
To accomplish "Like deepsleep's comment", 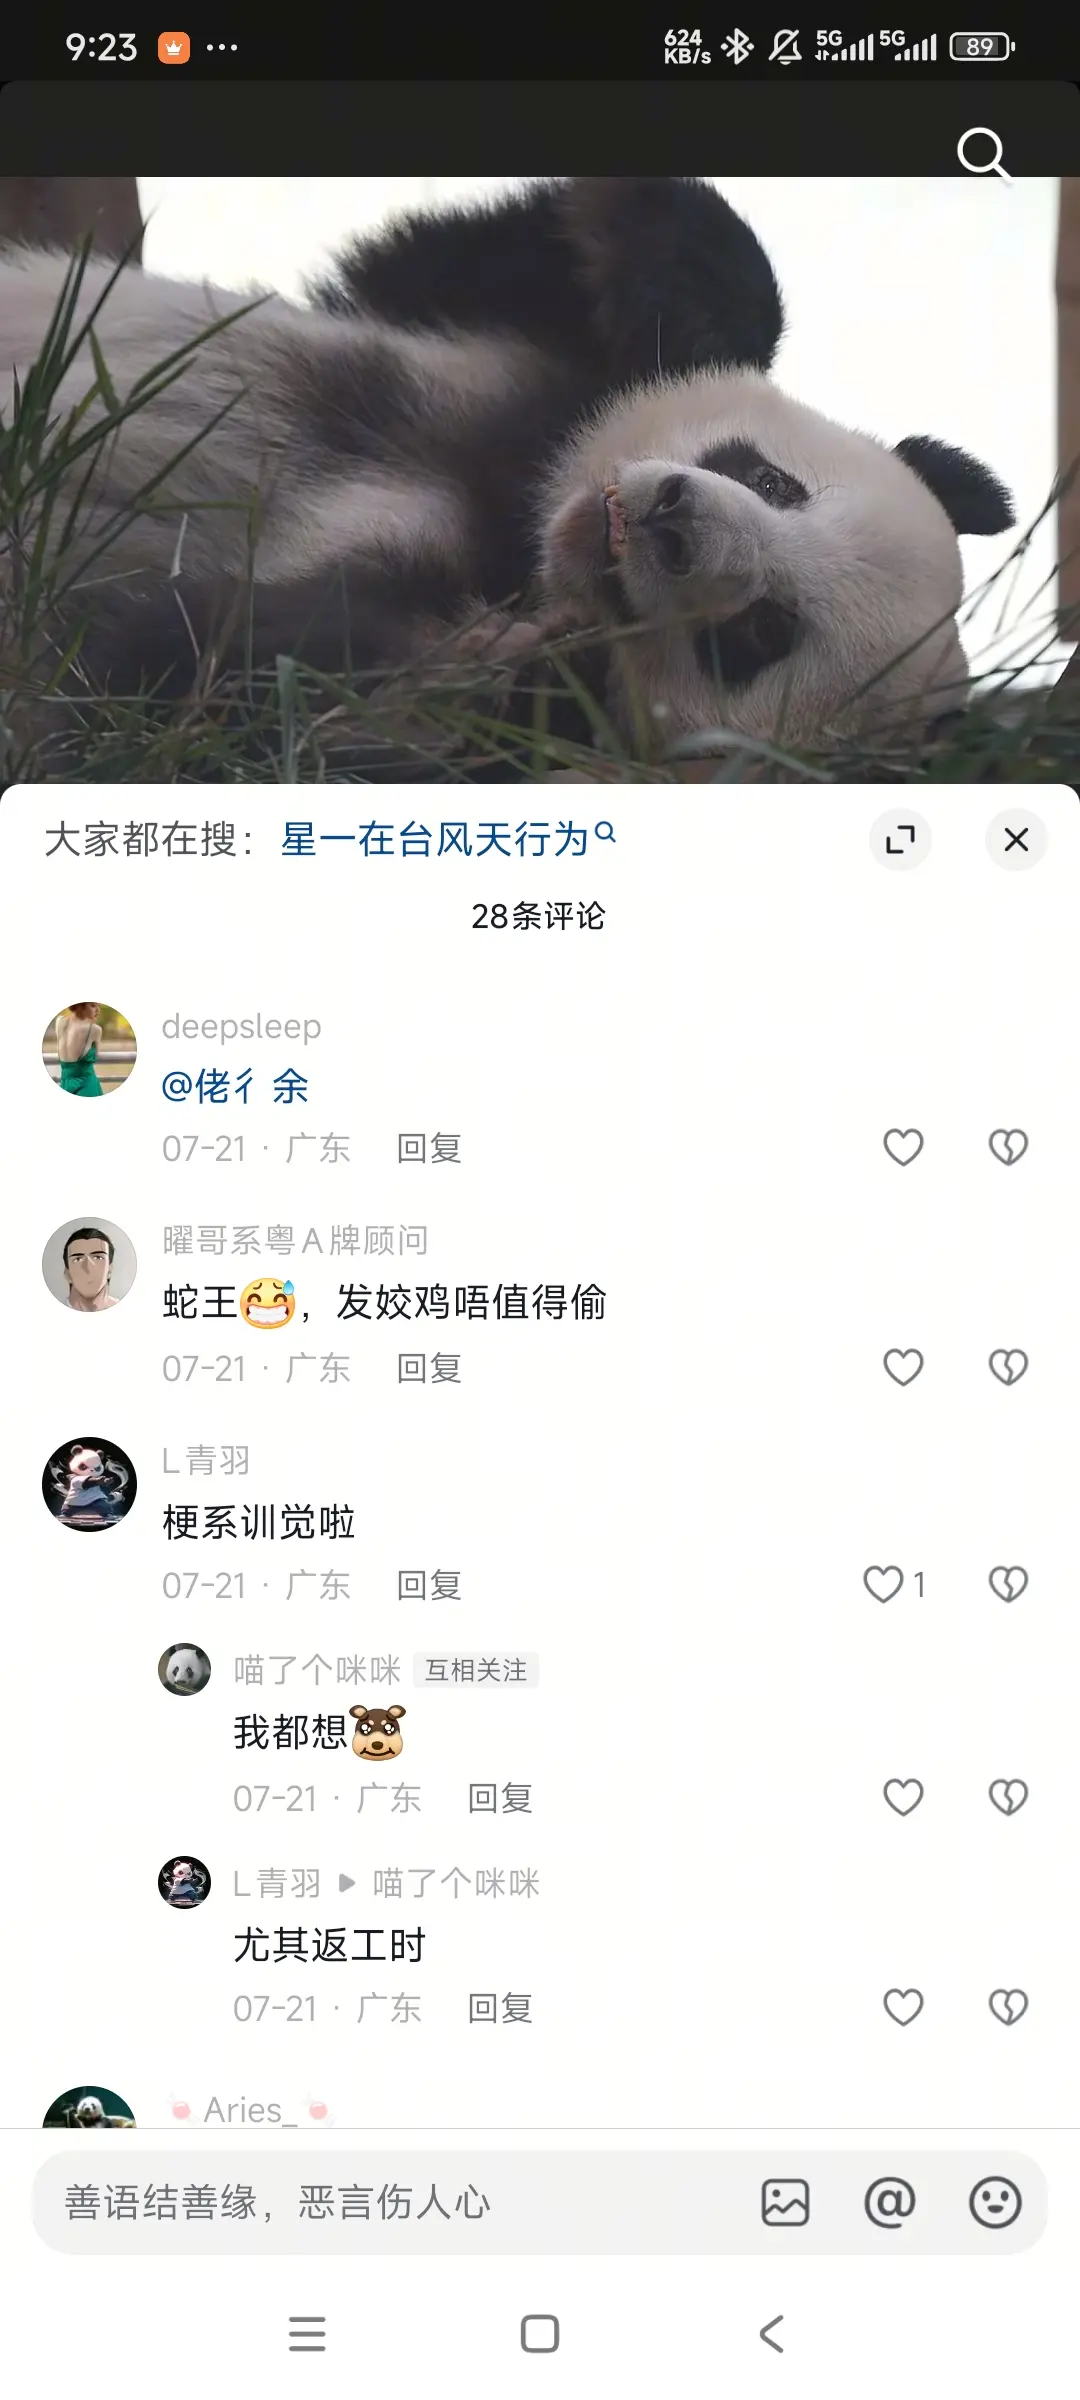I will 903,1147.
